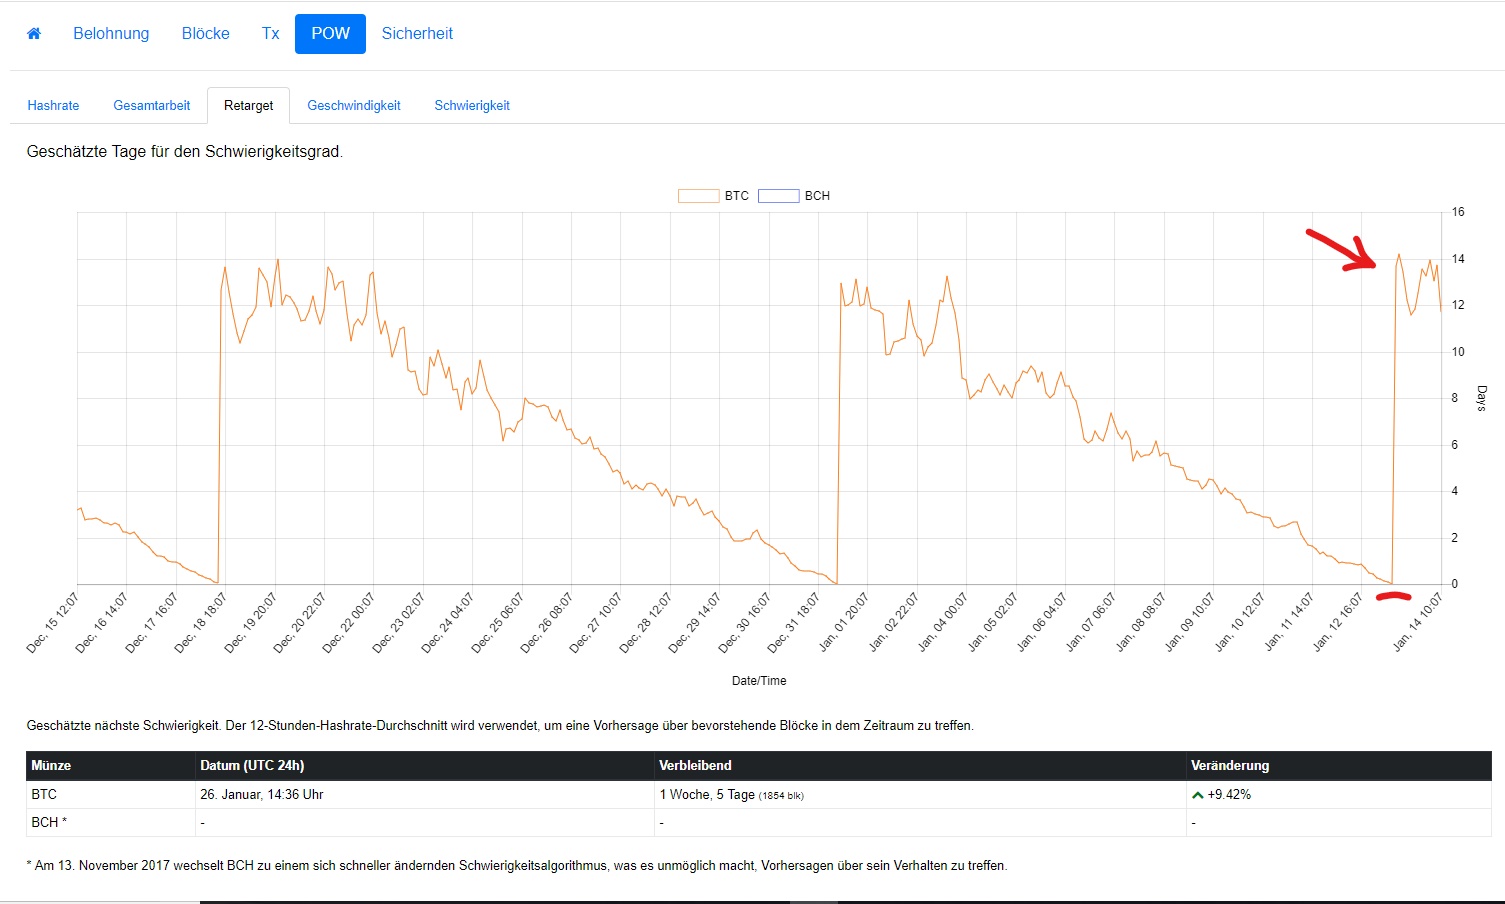Click the blue BCH legend color box
Screen dimensions: 1505x904
tap(778, 196)
